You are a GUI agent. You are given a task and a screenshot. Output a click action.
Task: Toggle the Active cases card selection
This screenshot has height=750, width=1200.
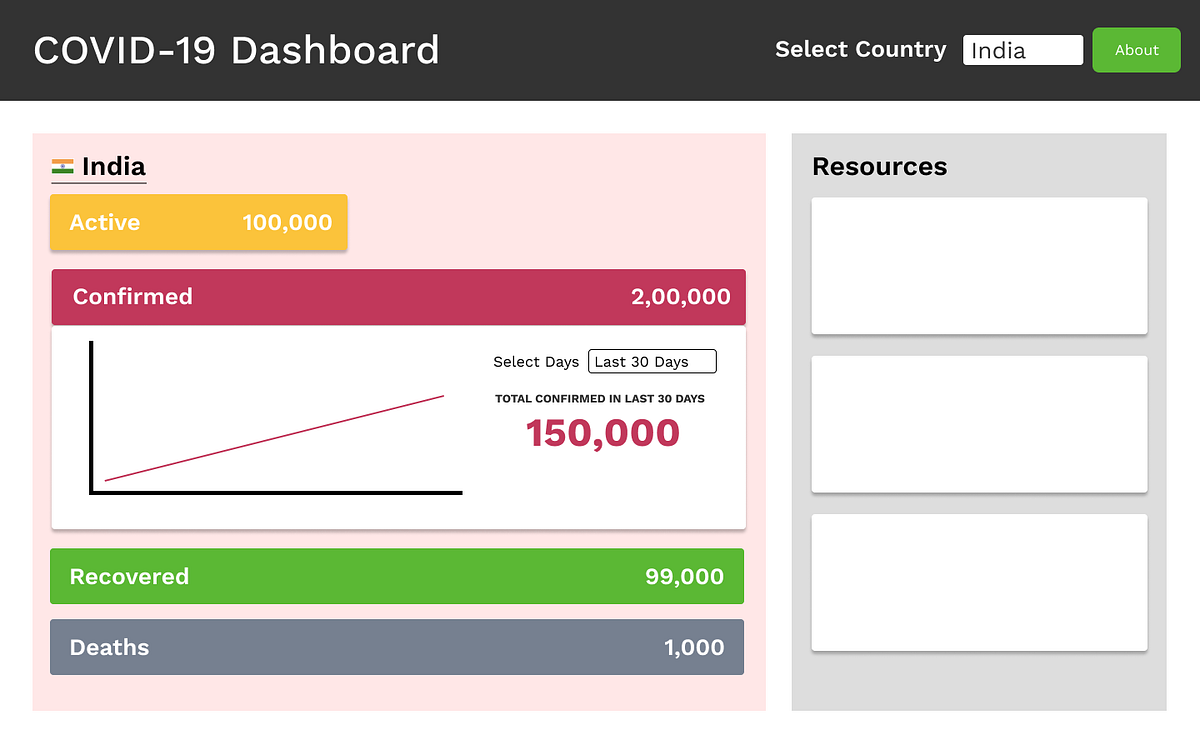(198, 222)
